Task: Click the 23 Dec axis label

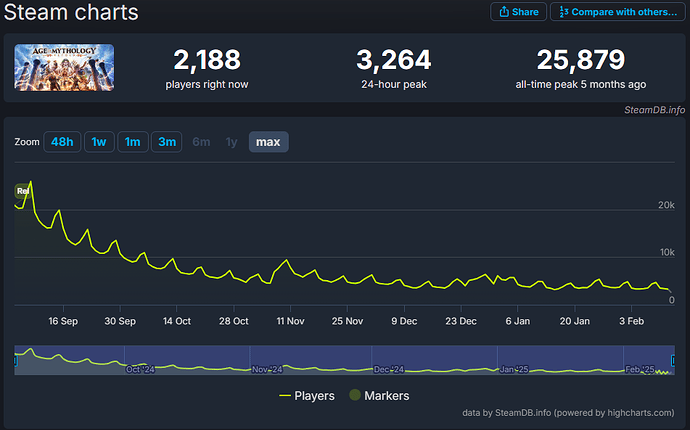Action: [461, 321]
